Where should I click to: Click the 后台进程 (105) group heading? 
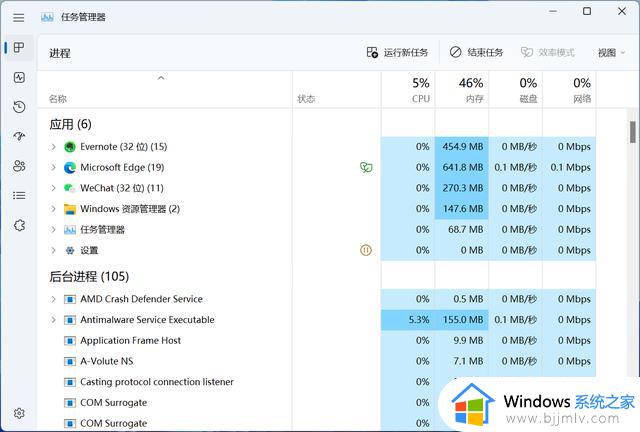point(89,276)
